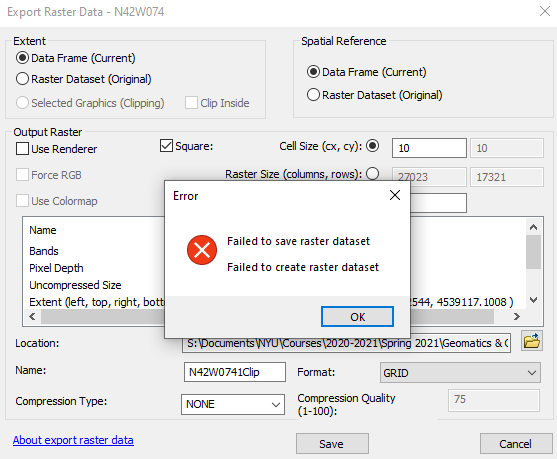Open the About export raster data link
The width and height of the screenshot is (557, 459).
[73, 440]
